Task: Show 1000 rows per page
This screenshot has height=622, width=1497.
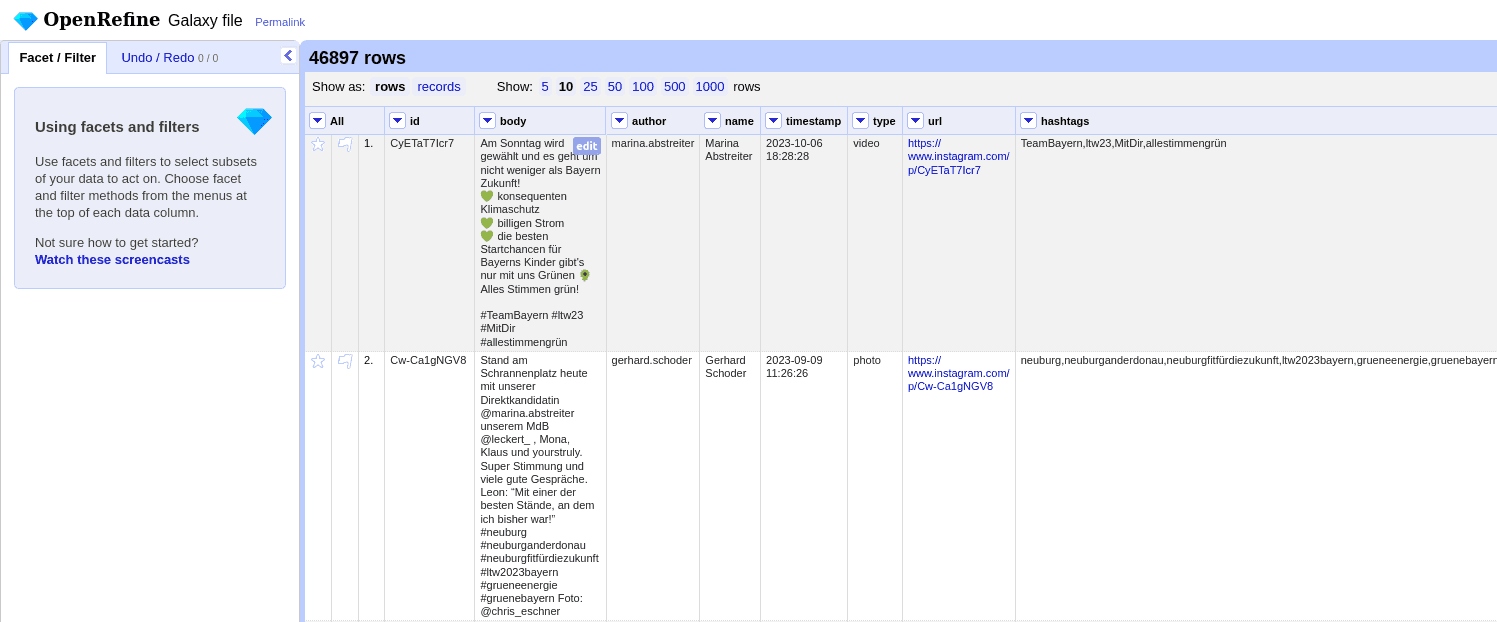Action: tap(709, 86)
